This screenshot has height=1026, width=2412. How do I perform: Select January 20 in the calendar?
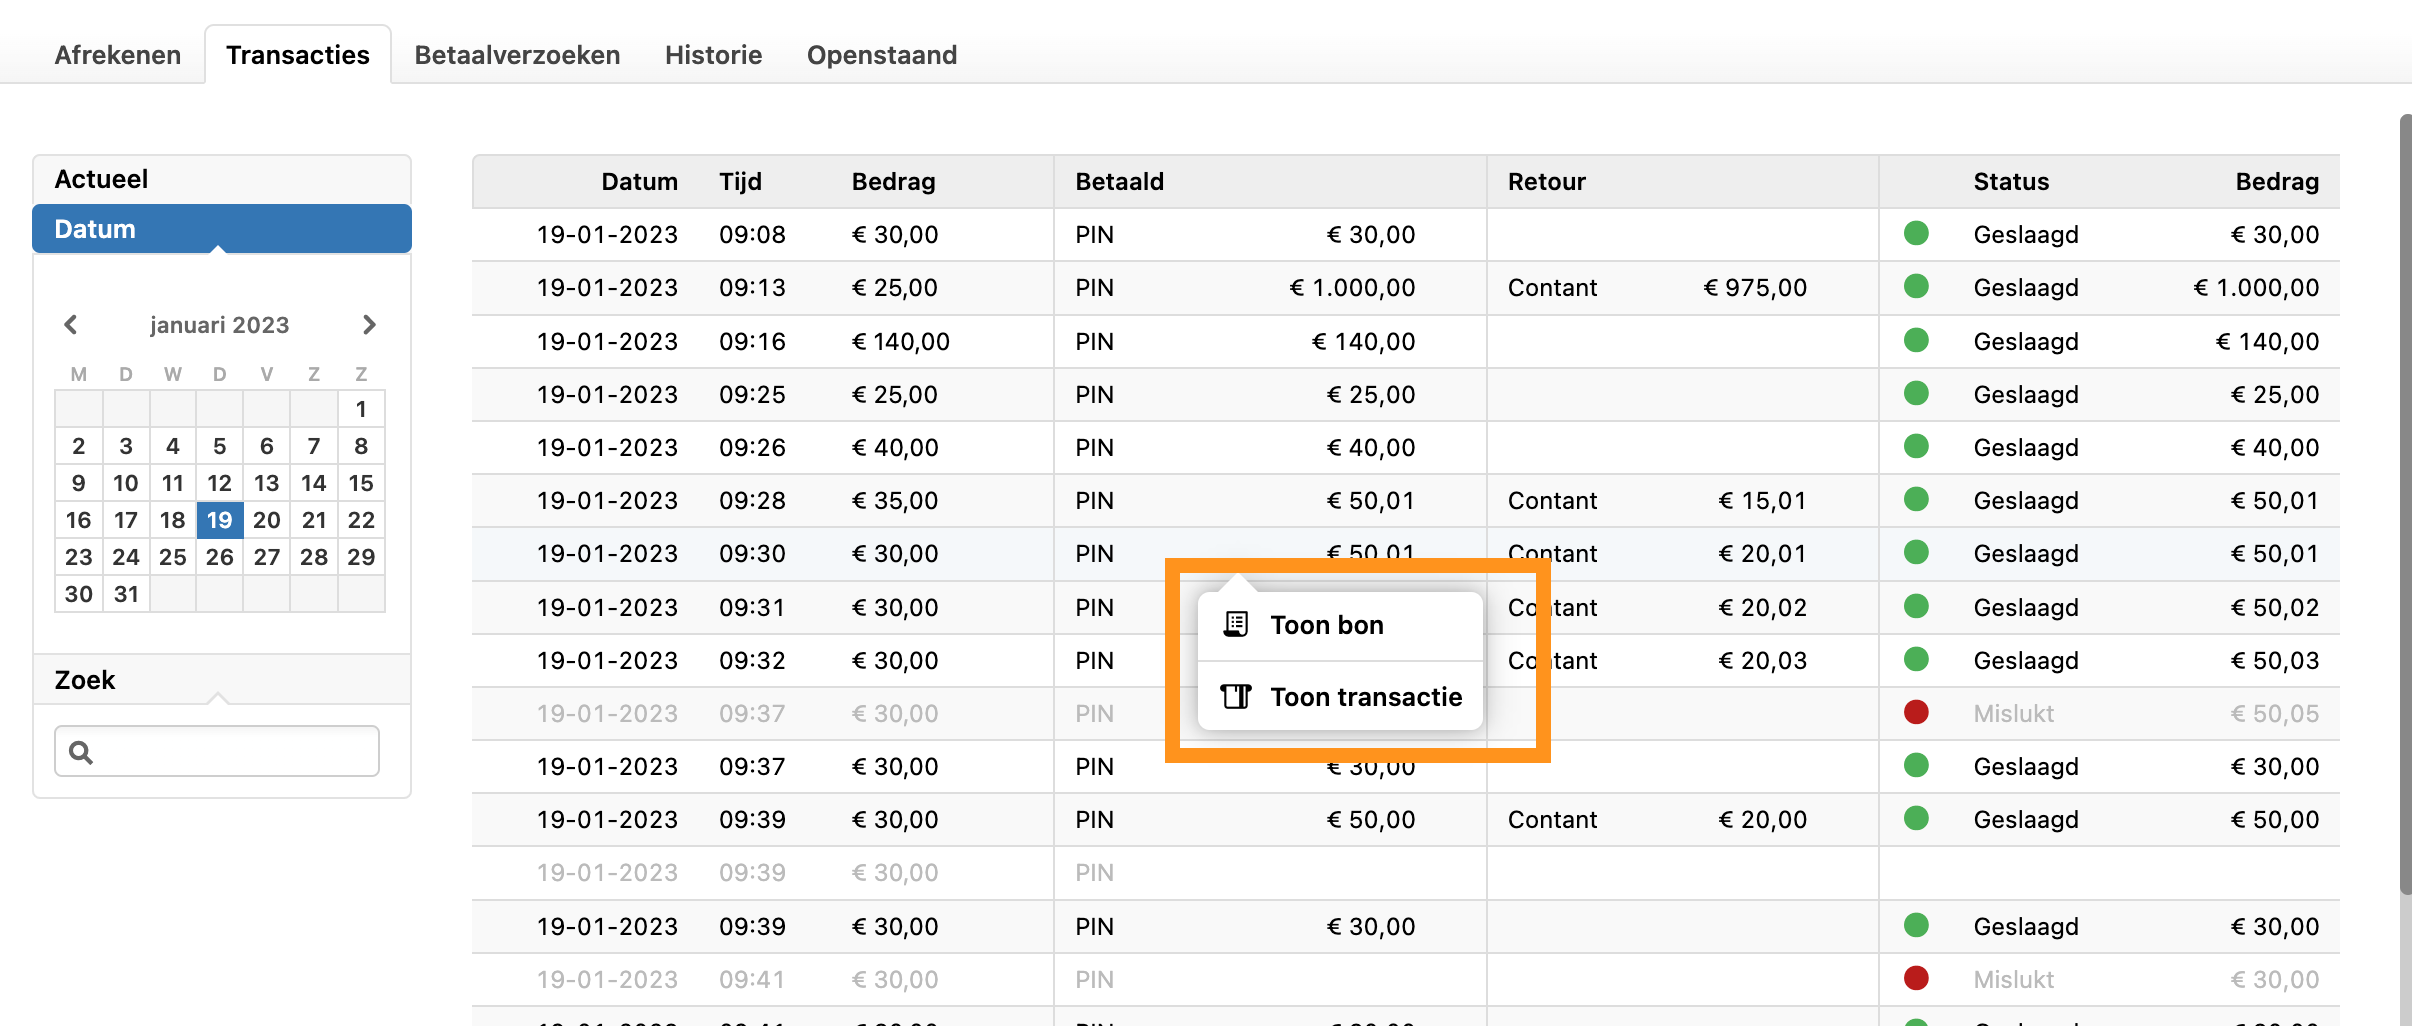click(266, 520)
